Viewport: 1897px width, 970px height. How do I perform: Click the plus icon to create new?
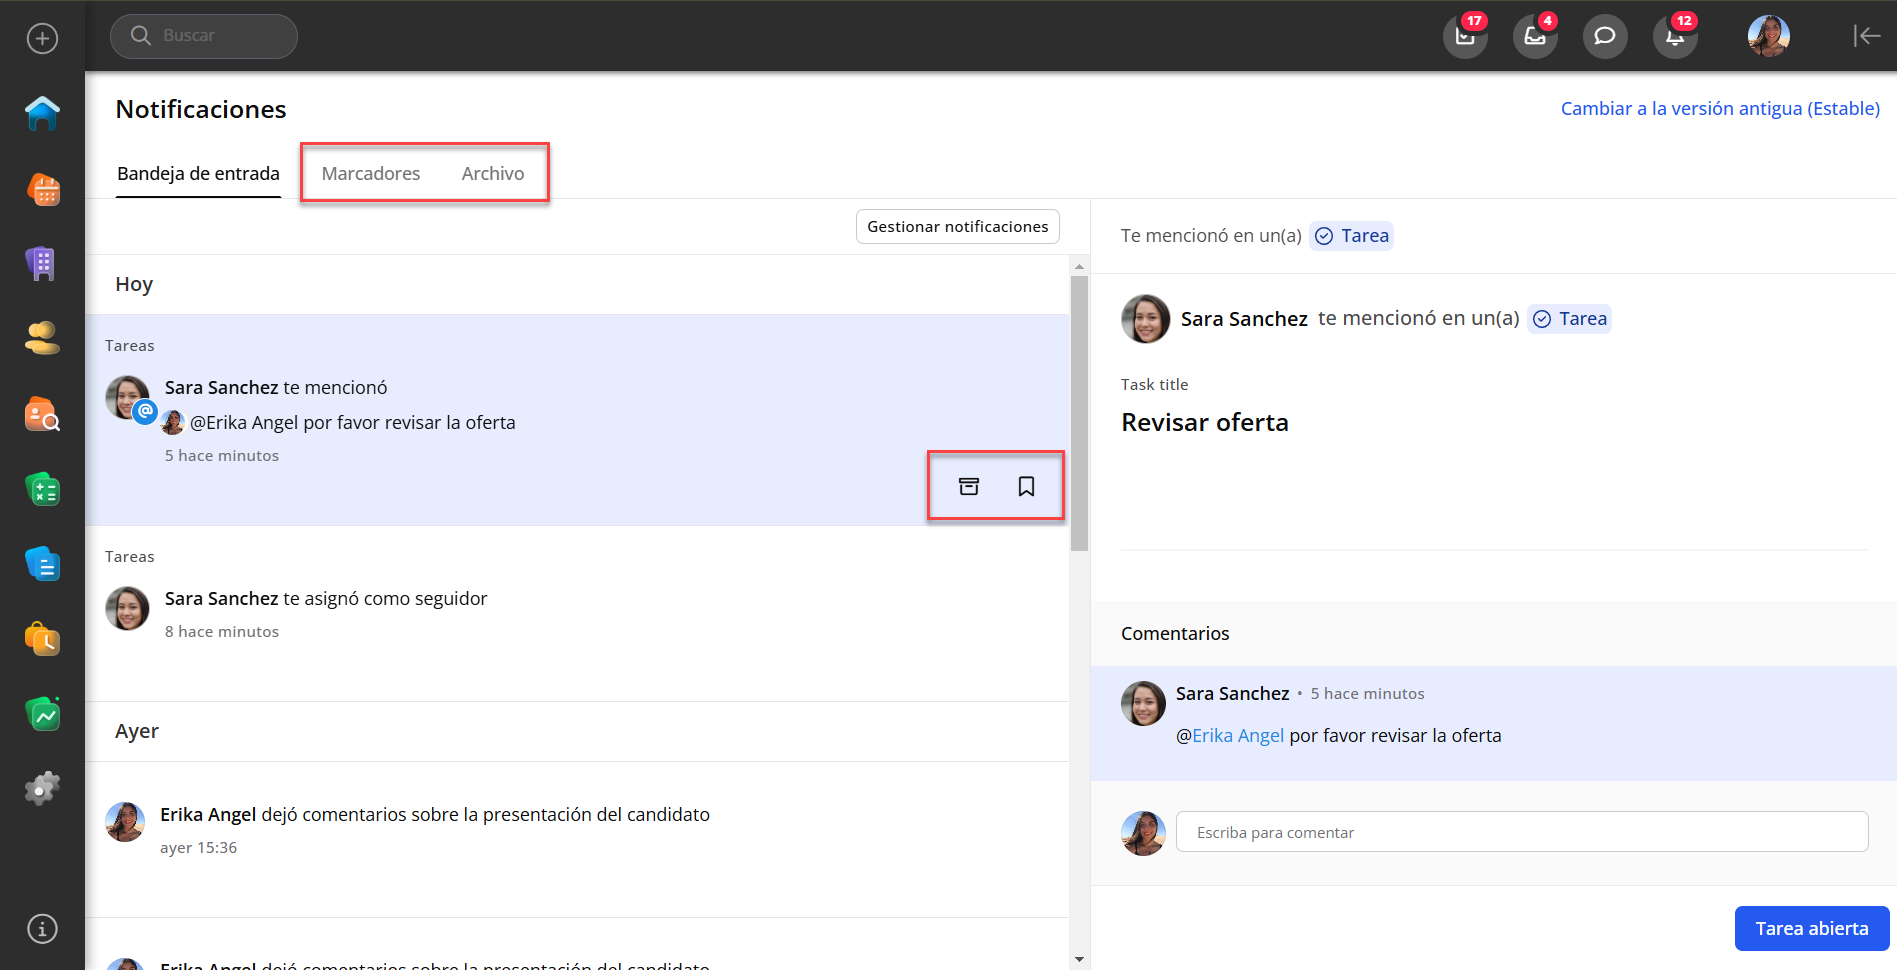tap(42, 39)
